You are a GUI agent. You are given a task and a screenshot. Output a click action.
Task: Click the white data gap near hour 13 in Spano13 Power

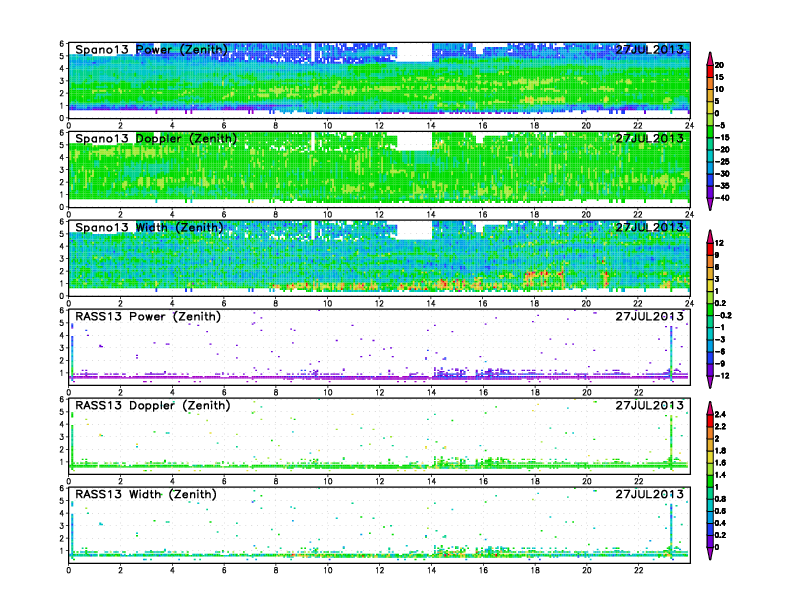click(414, 53)
